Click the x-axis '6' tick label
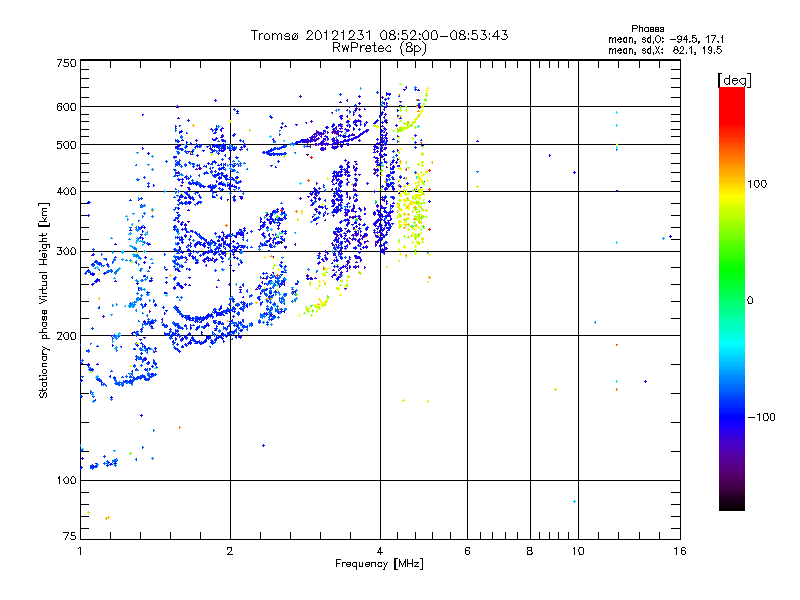This screenshot has width=800, height=600. (x=467, y=551)
